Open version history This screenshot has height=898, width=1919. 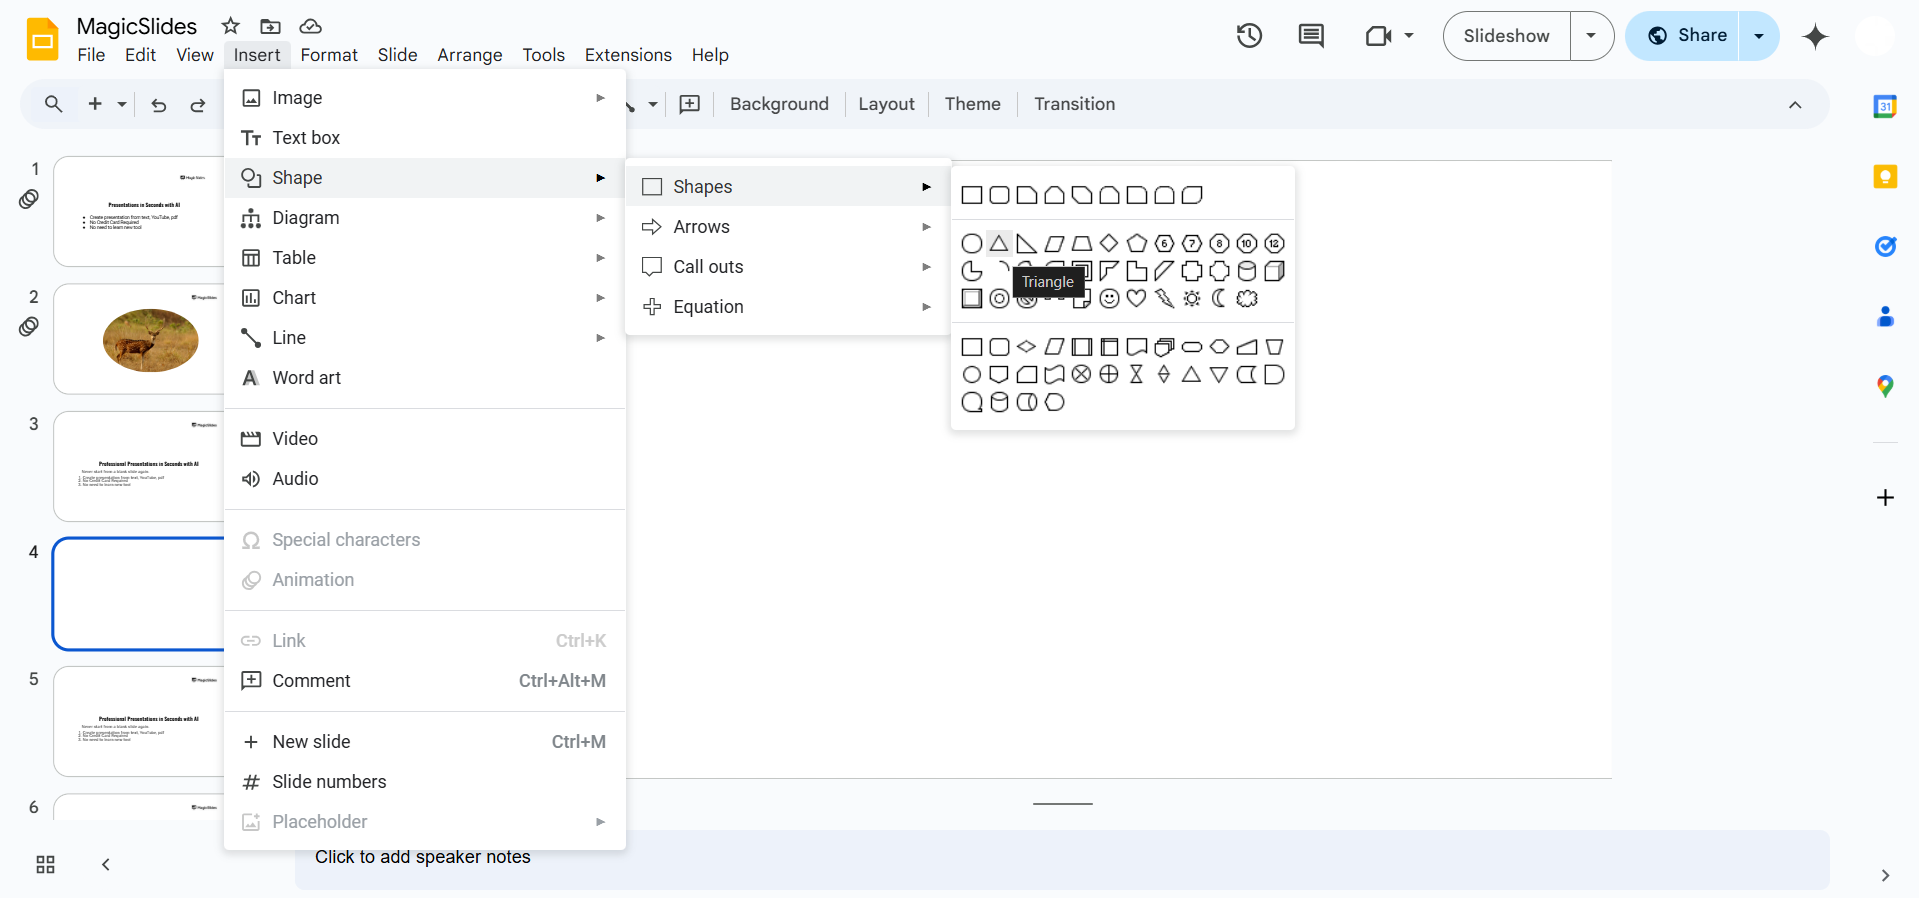[x=1249, y=36]
